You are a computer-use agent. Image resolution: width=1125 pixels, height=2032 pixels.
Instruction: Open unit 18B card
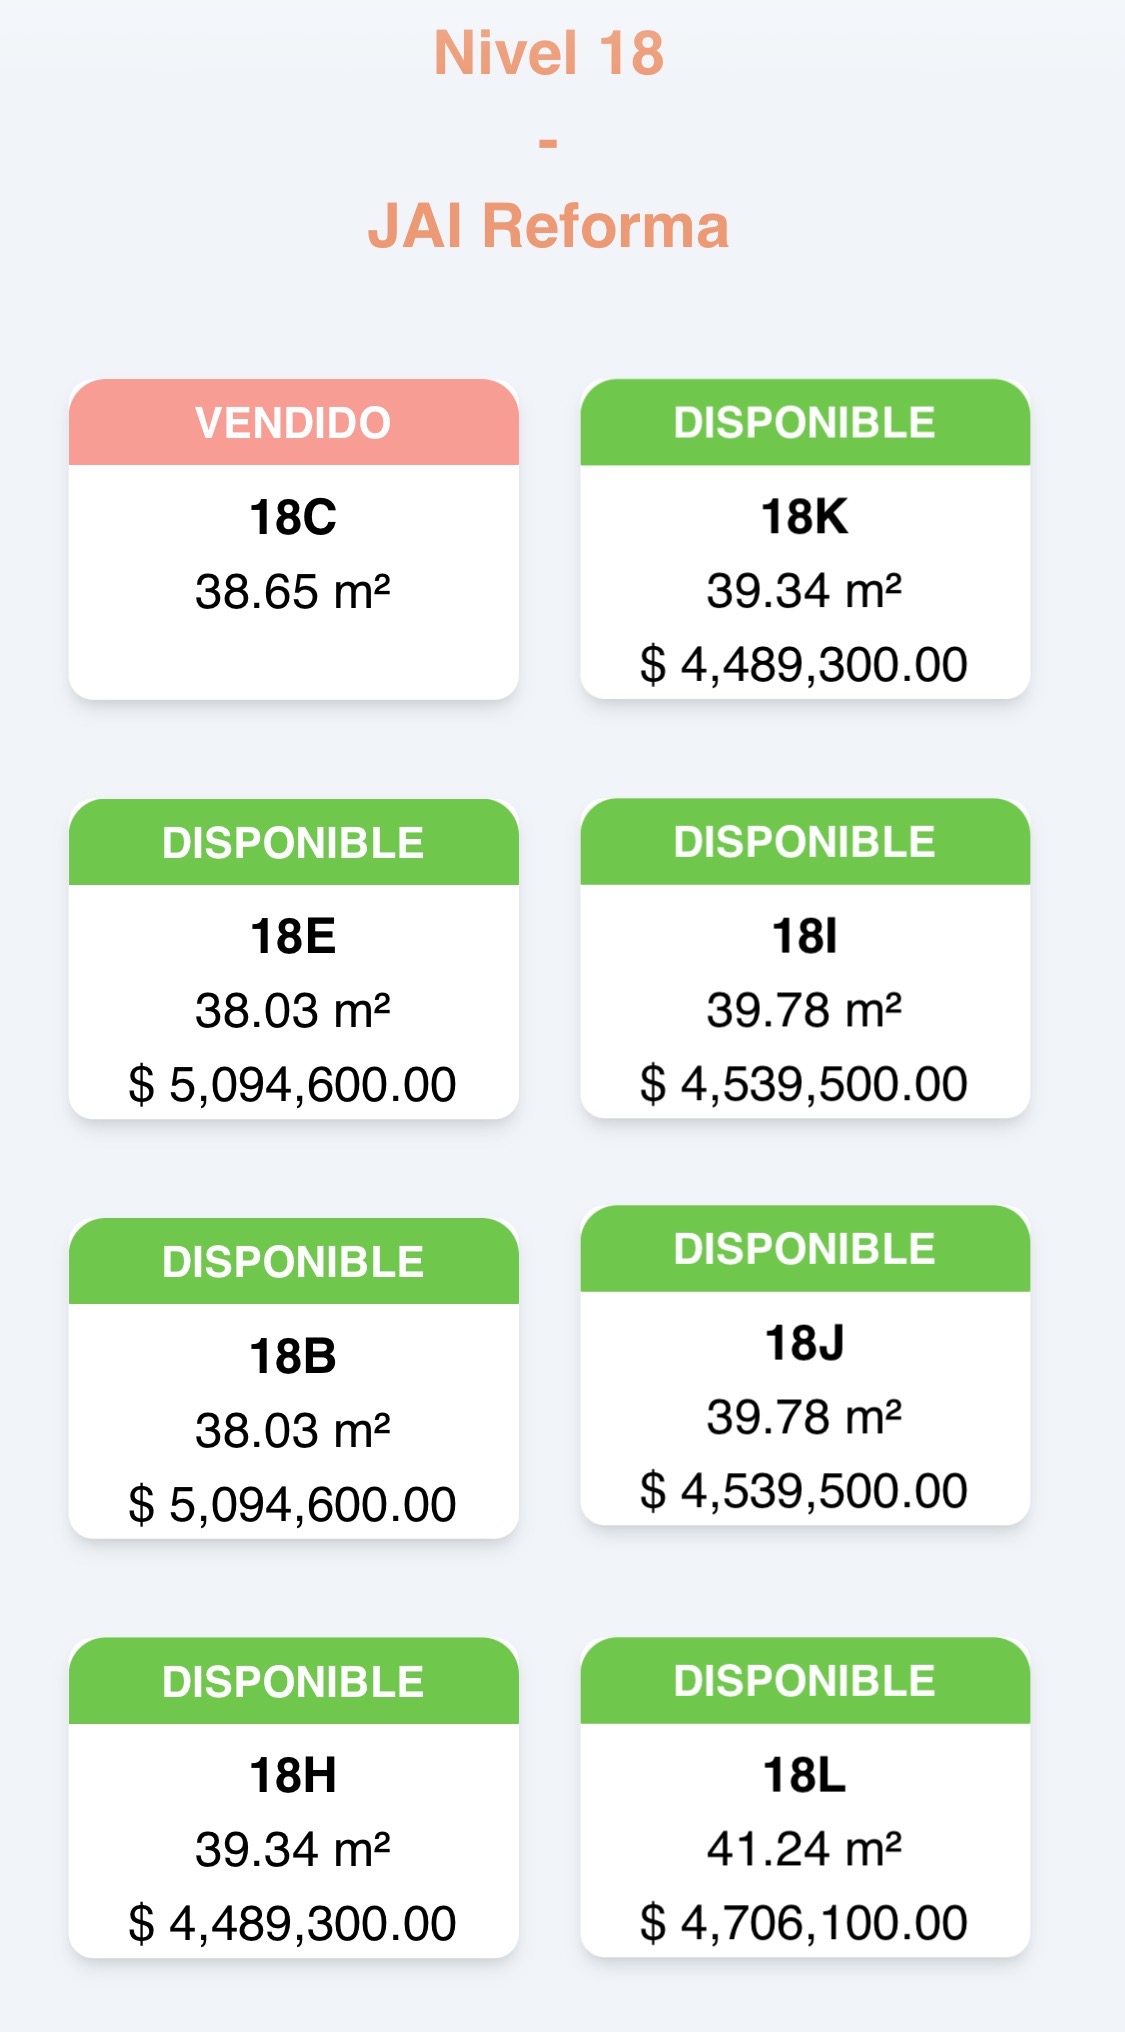(293, 1378)
